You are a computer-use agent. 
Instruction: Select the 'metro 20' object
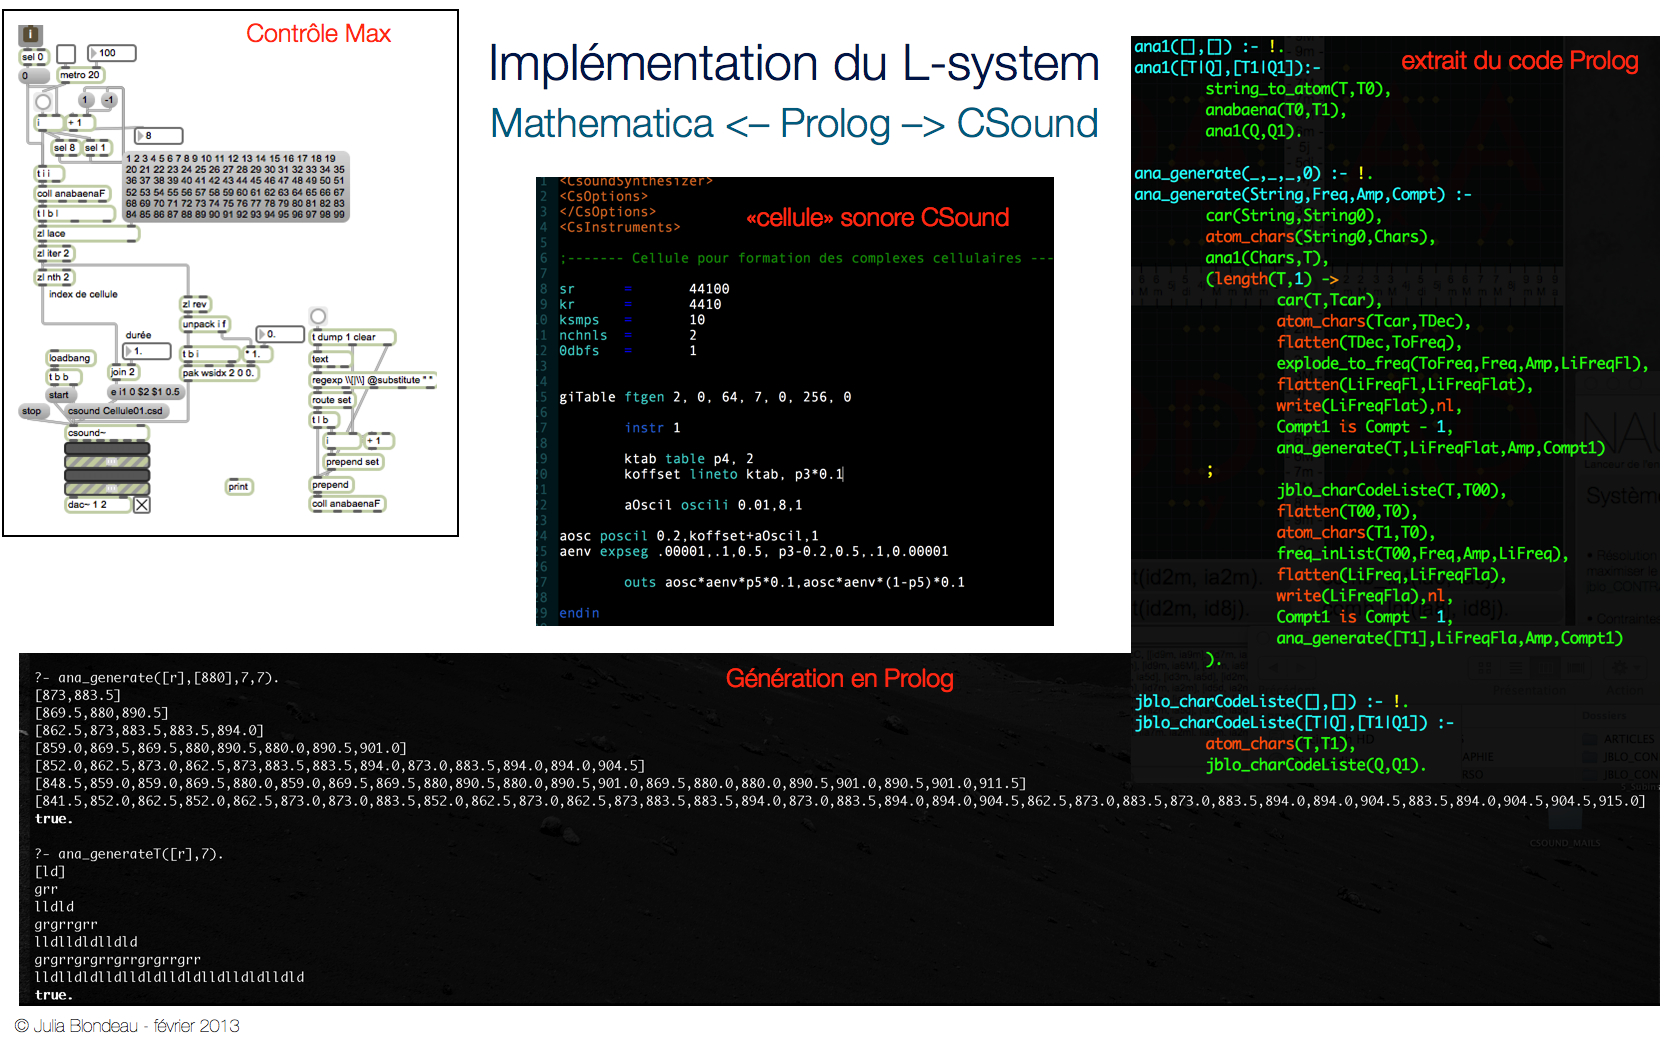click(x=80, y=75)
